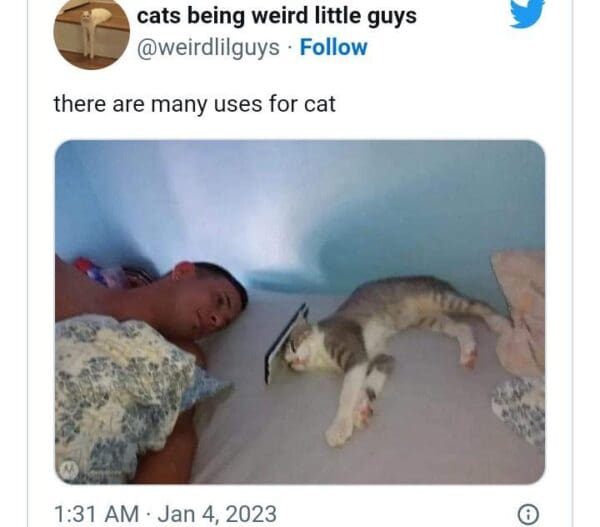Click the Jan 4, 2023 date

[x=217, y=514]
